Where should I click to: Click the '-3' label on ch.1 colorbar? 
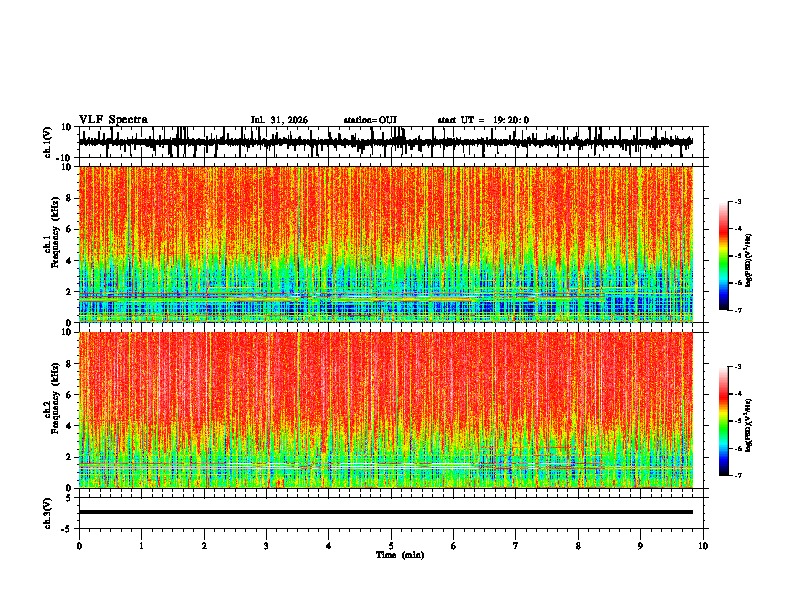pyautogui.click(x=737, y=201)
